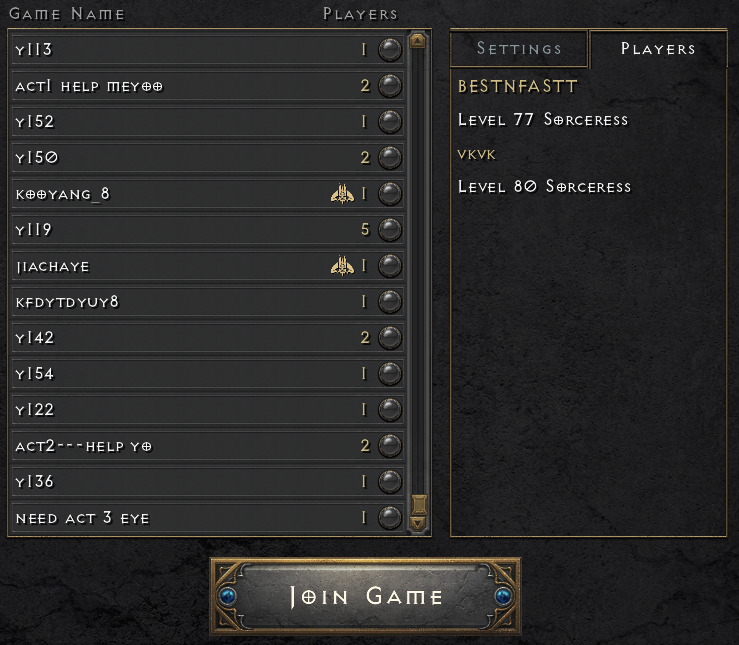
Task: Click the winged ladder icon on KOOYANG_8 row
Action: (342, 194)
